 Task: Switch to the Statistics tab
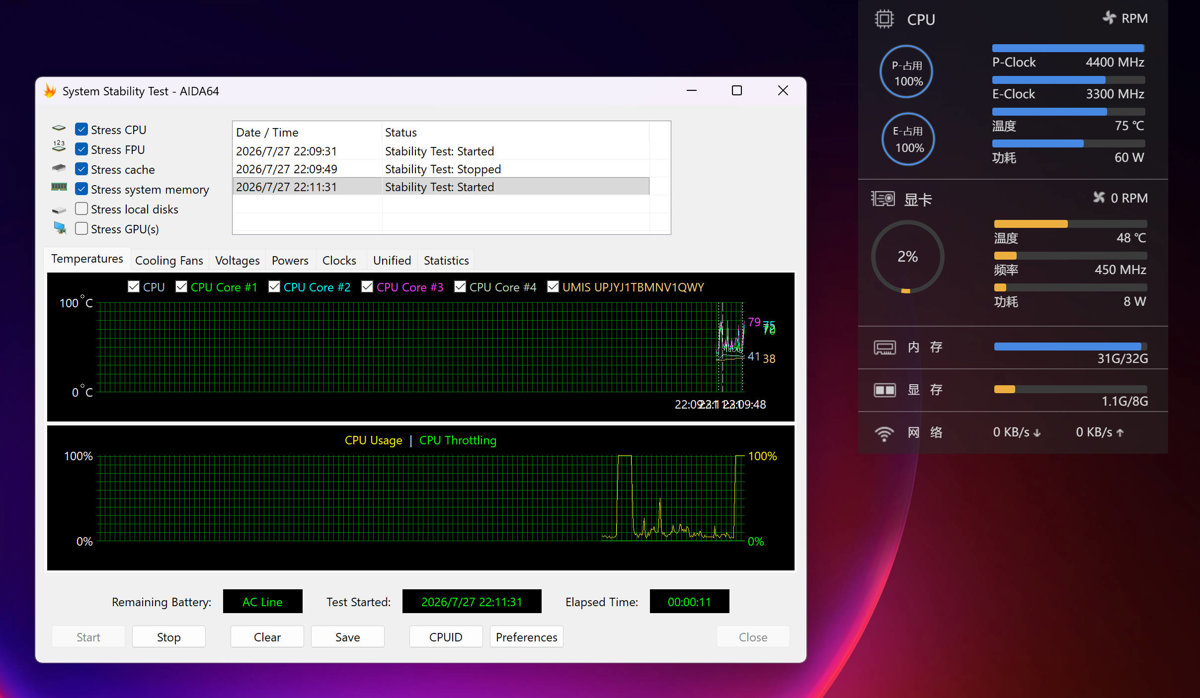(x=446, y=261)
